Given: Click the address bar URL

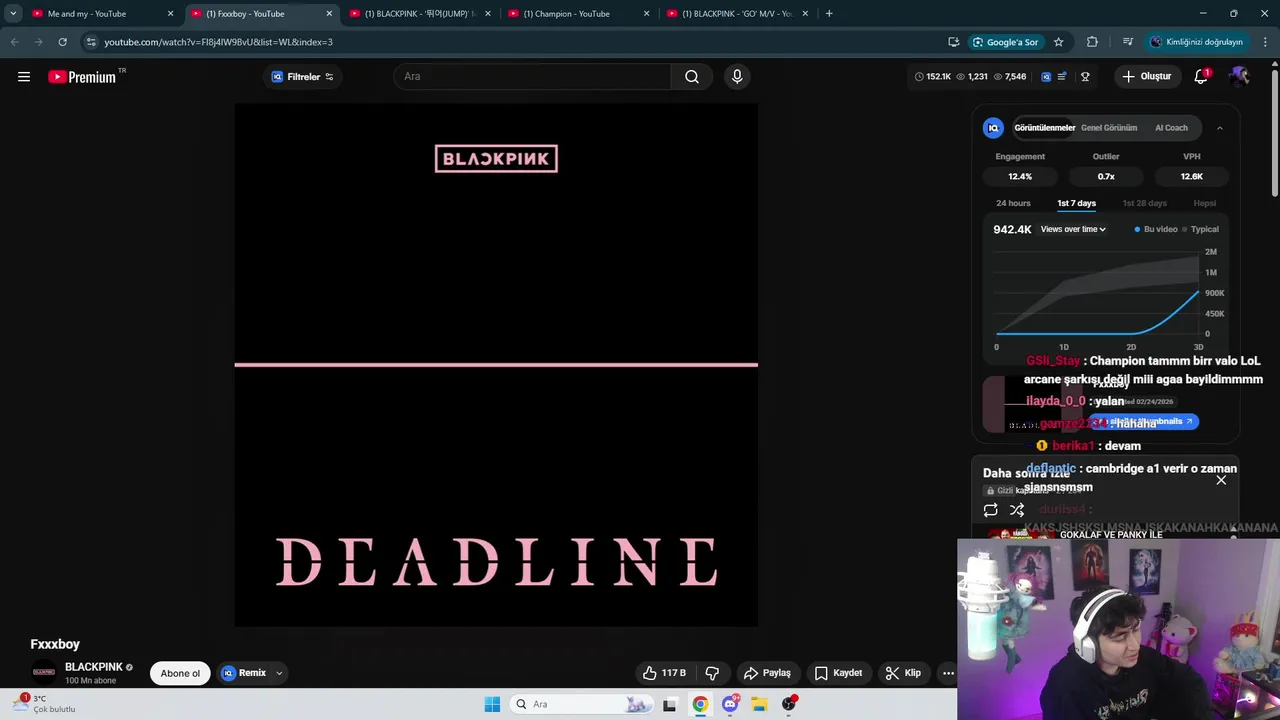Looking at the screenshot, I should click(218, 42).
